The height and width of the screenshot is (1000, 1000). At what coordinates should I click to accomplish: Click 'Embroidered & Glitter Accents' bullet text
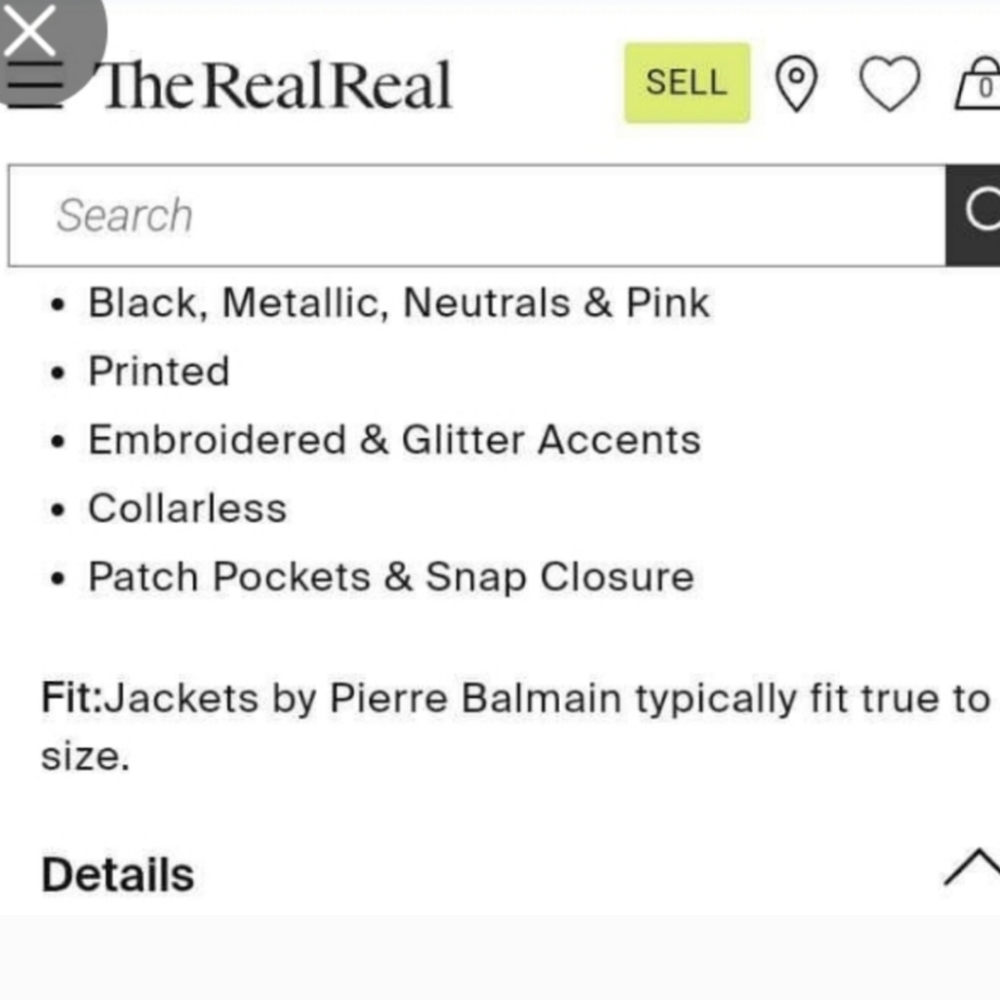(x=394, y=440)
